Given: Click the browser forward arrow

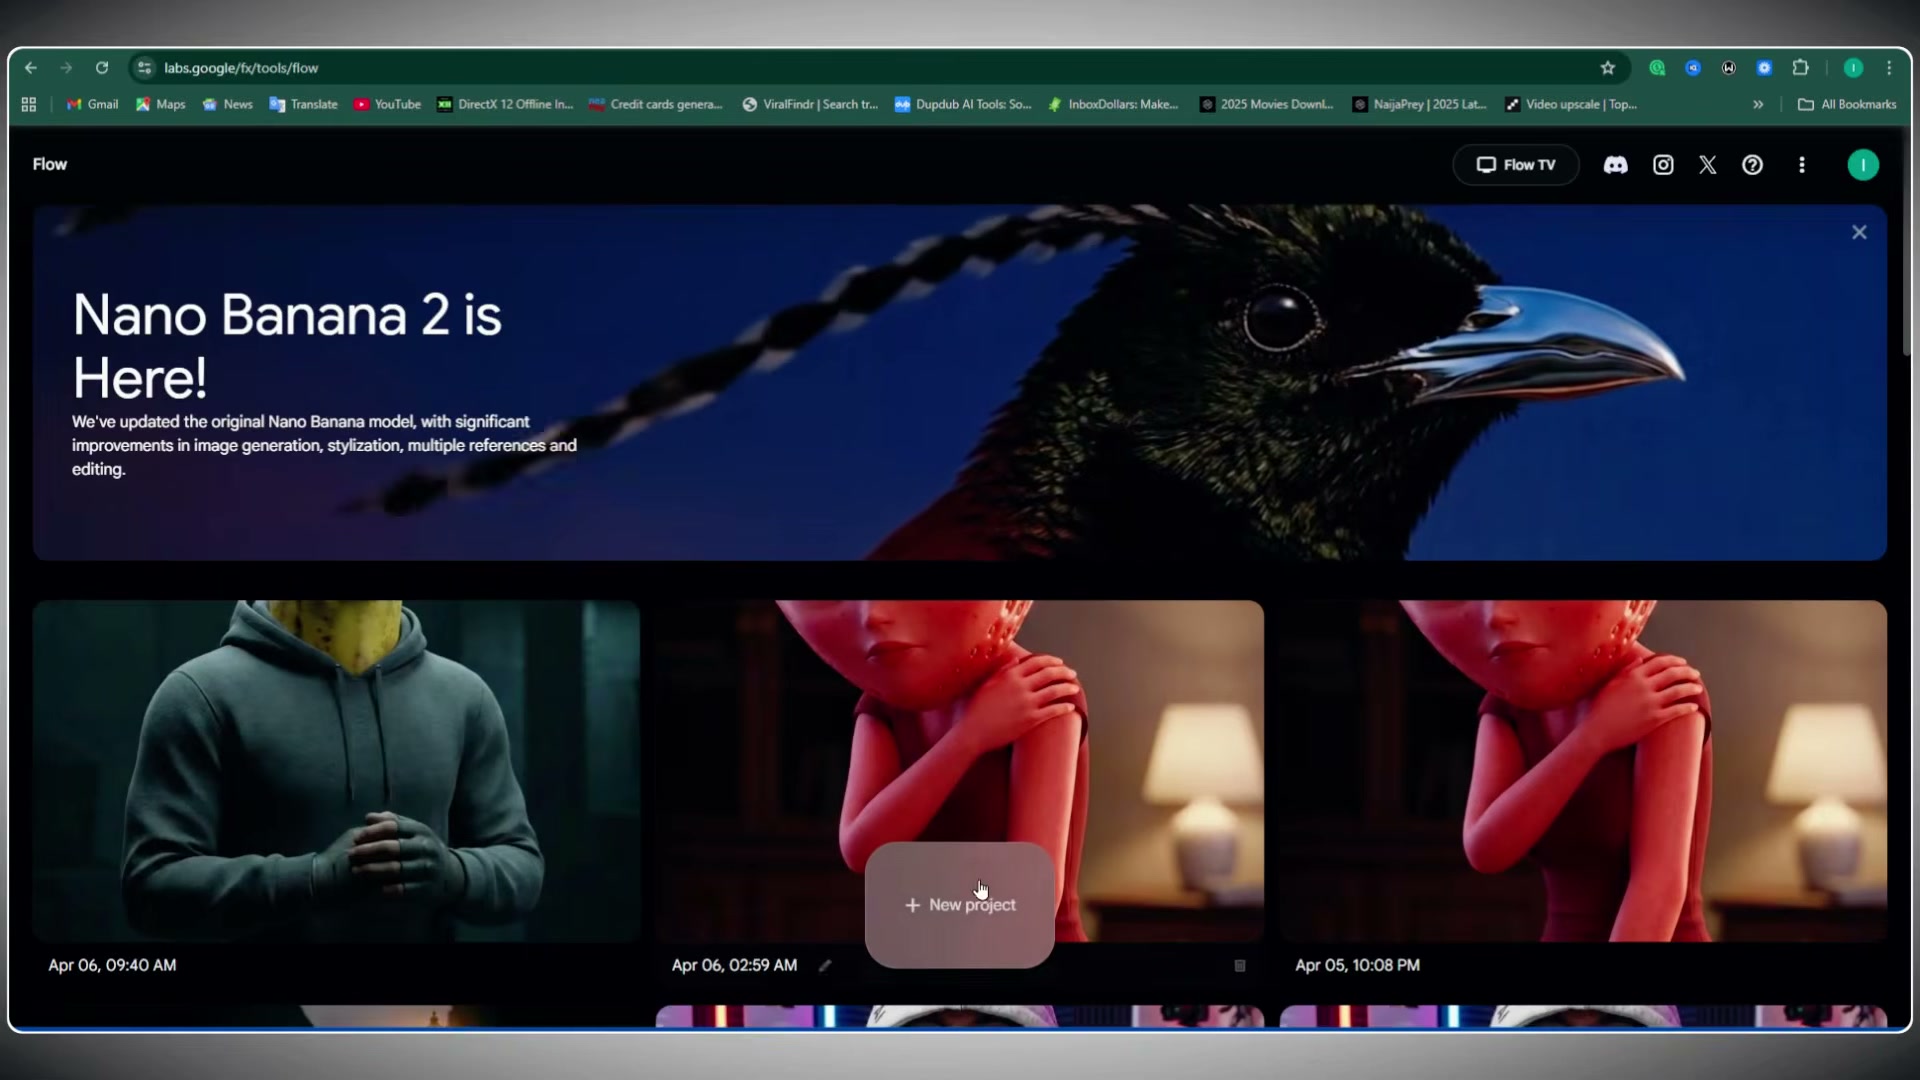Looking at the screenshot, I should point(66,68).
